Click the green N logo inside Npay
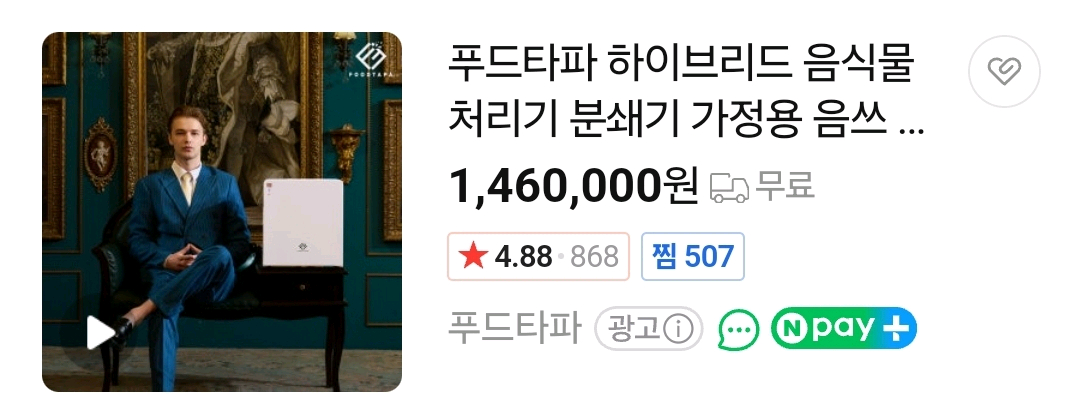Screen dimensions: 1080x416 click(x=790, y=329)
